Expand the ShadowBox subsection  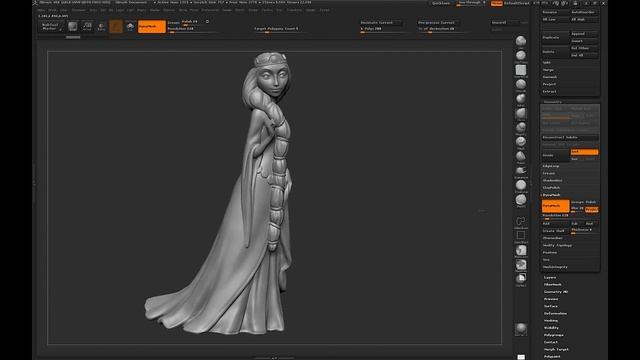click(552, 180)
